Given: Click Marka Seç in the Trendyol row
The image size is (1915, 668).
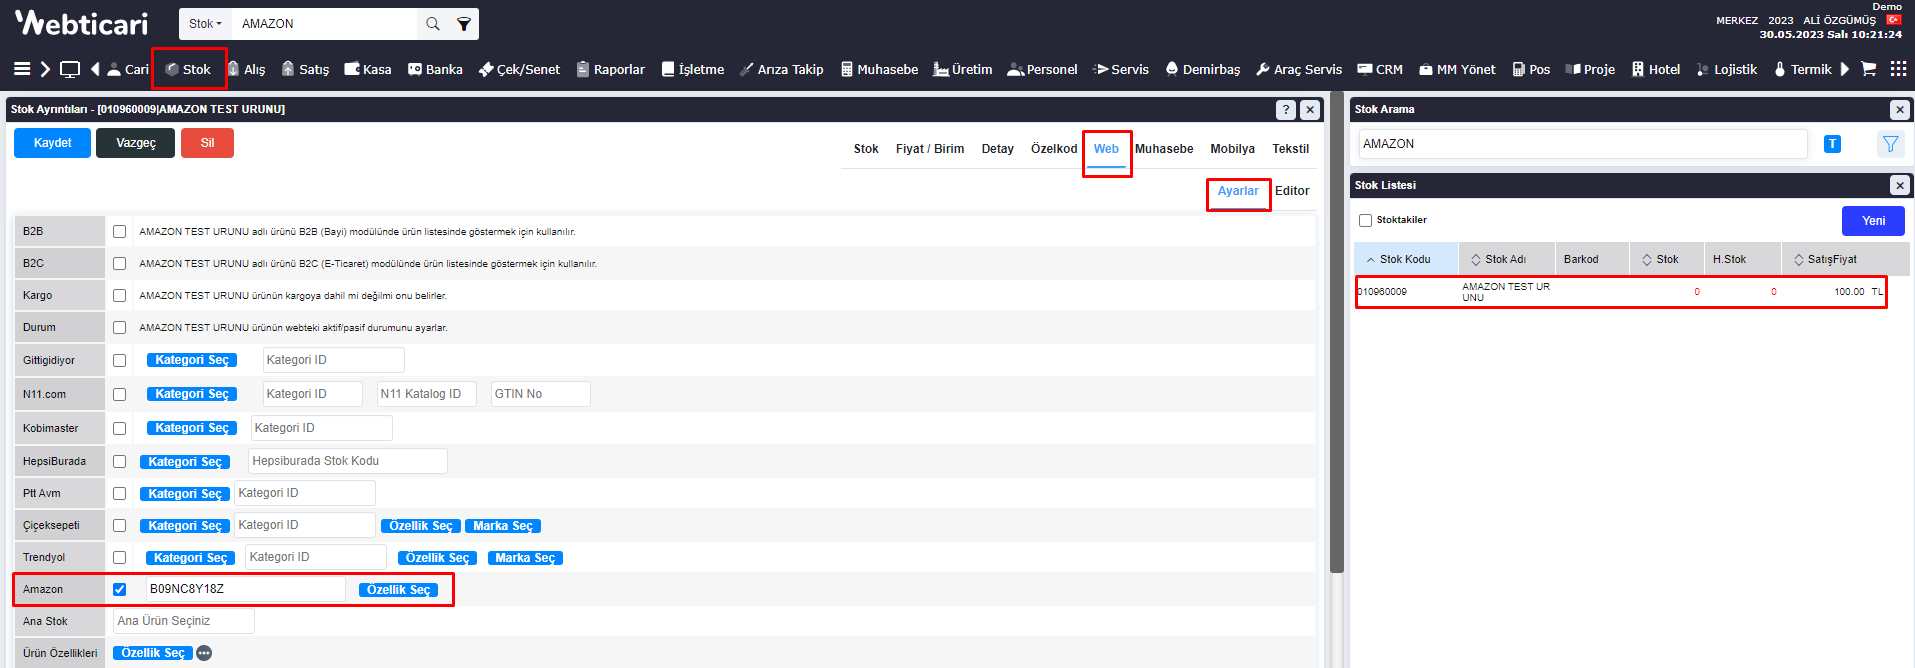Looking at the screenshot, I should point(525,558).
